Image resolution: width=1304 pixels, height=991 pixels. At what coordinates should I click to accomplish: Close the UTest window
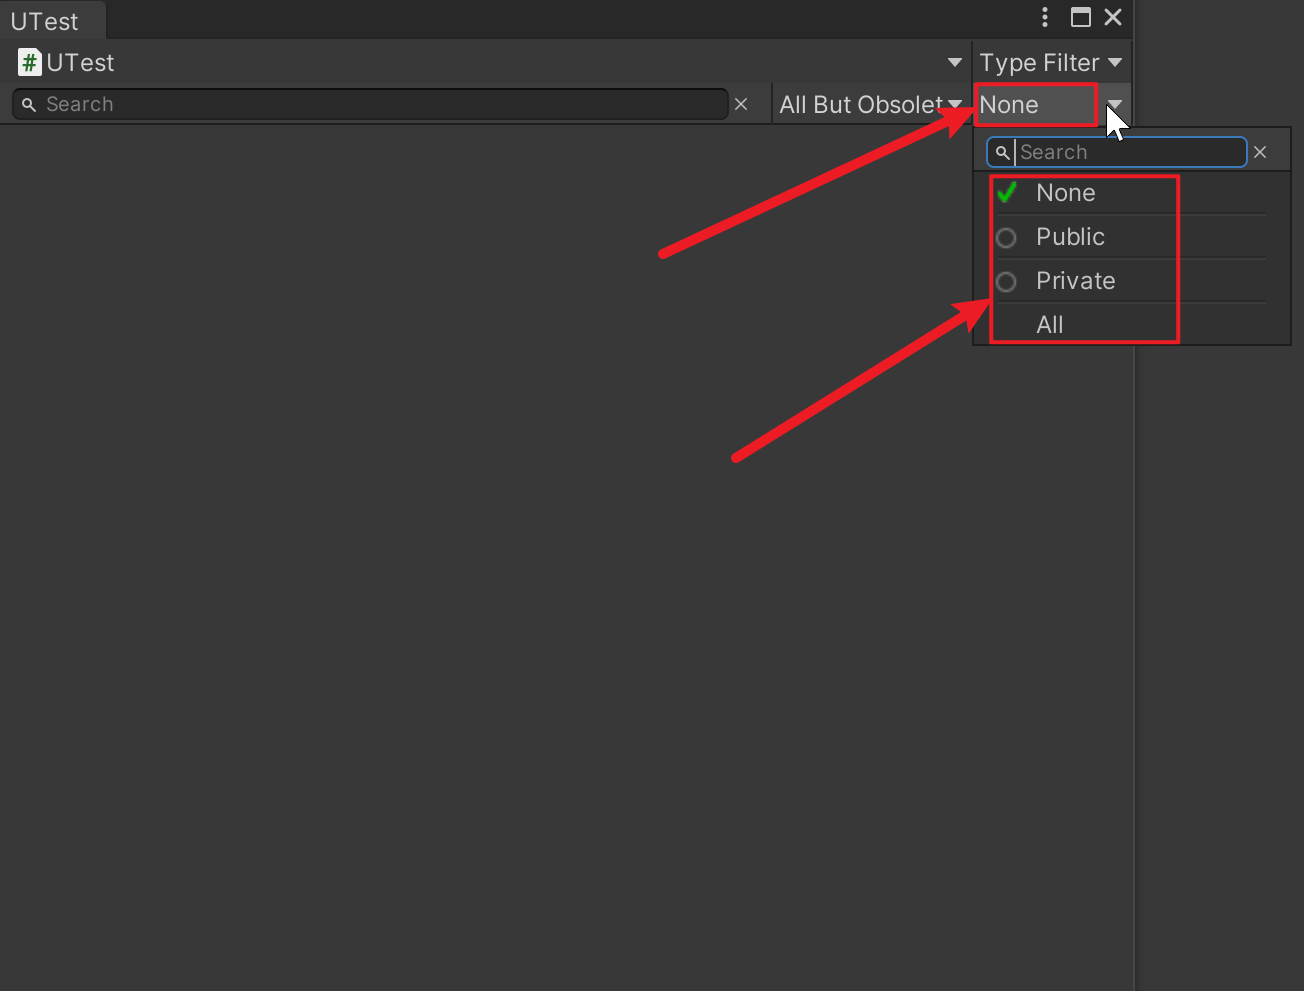1113,17
